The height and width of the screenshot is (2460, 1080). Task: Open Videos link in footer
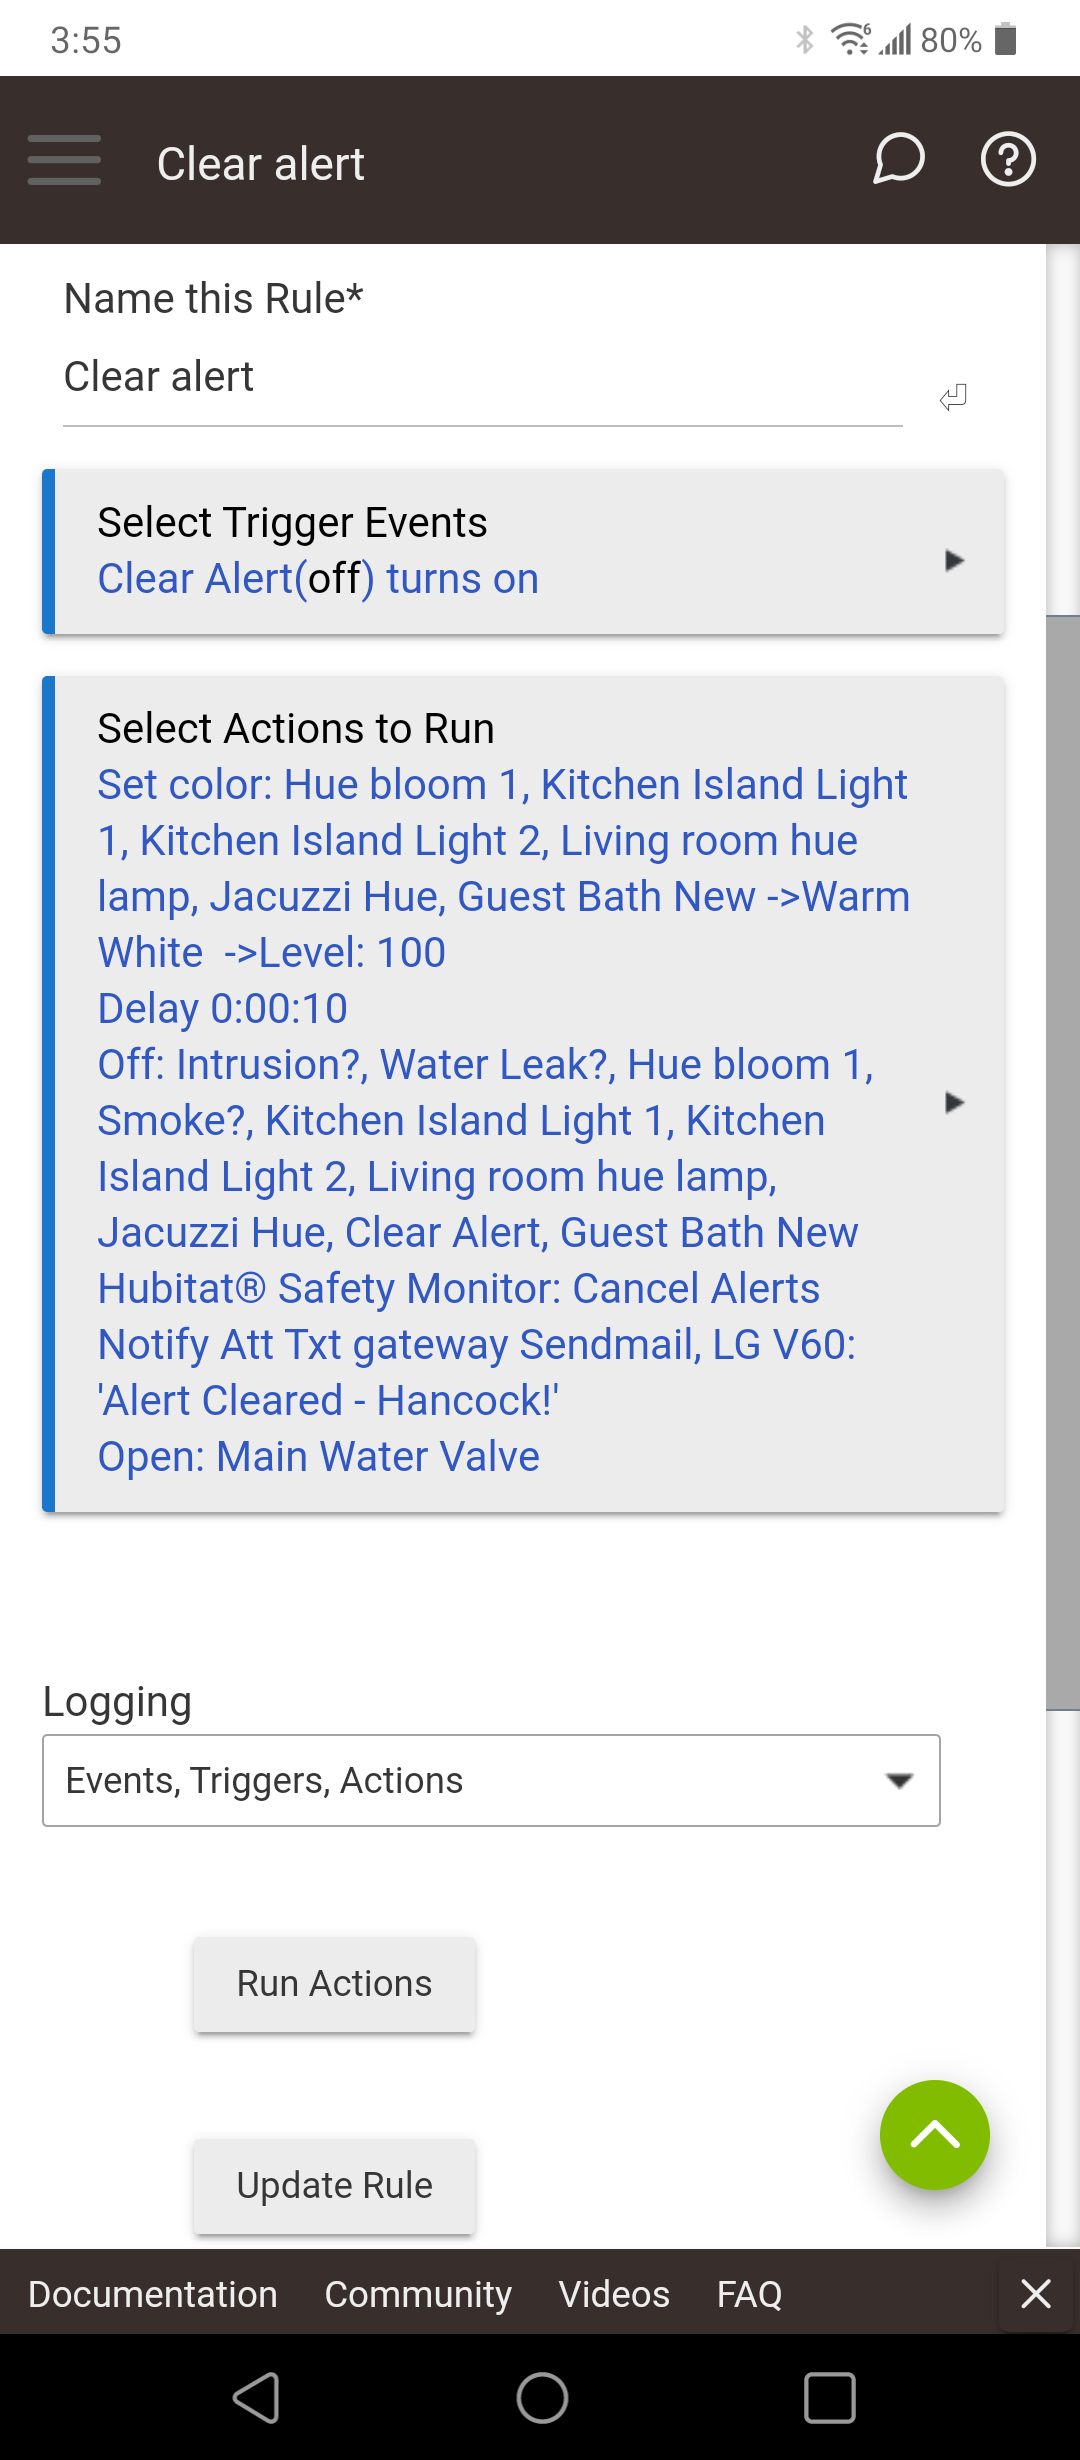[x=614, y=2294]
